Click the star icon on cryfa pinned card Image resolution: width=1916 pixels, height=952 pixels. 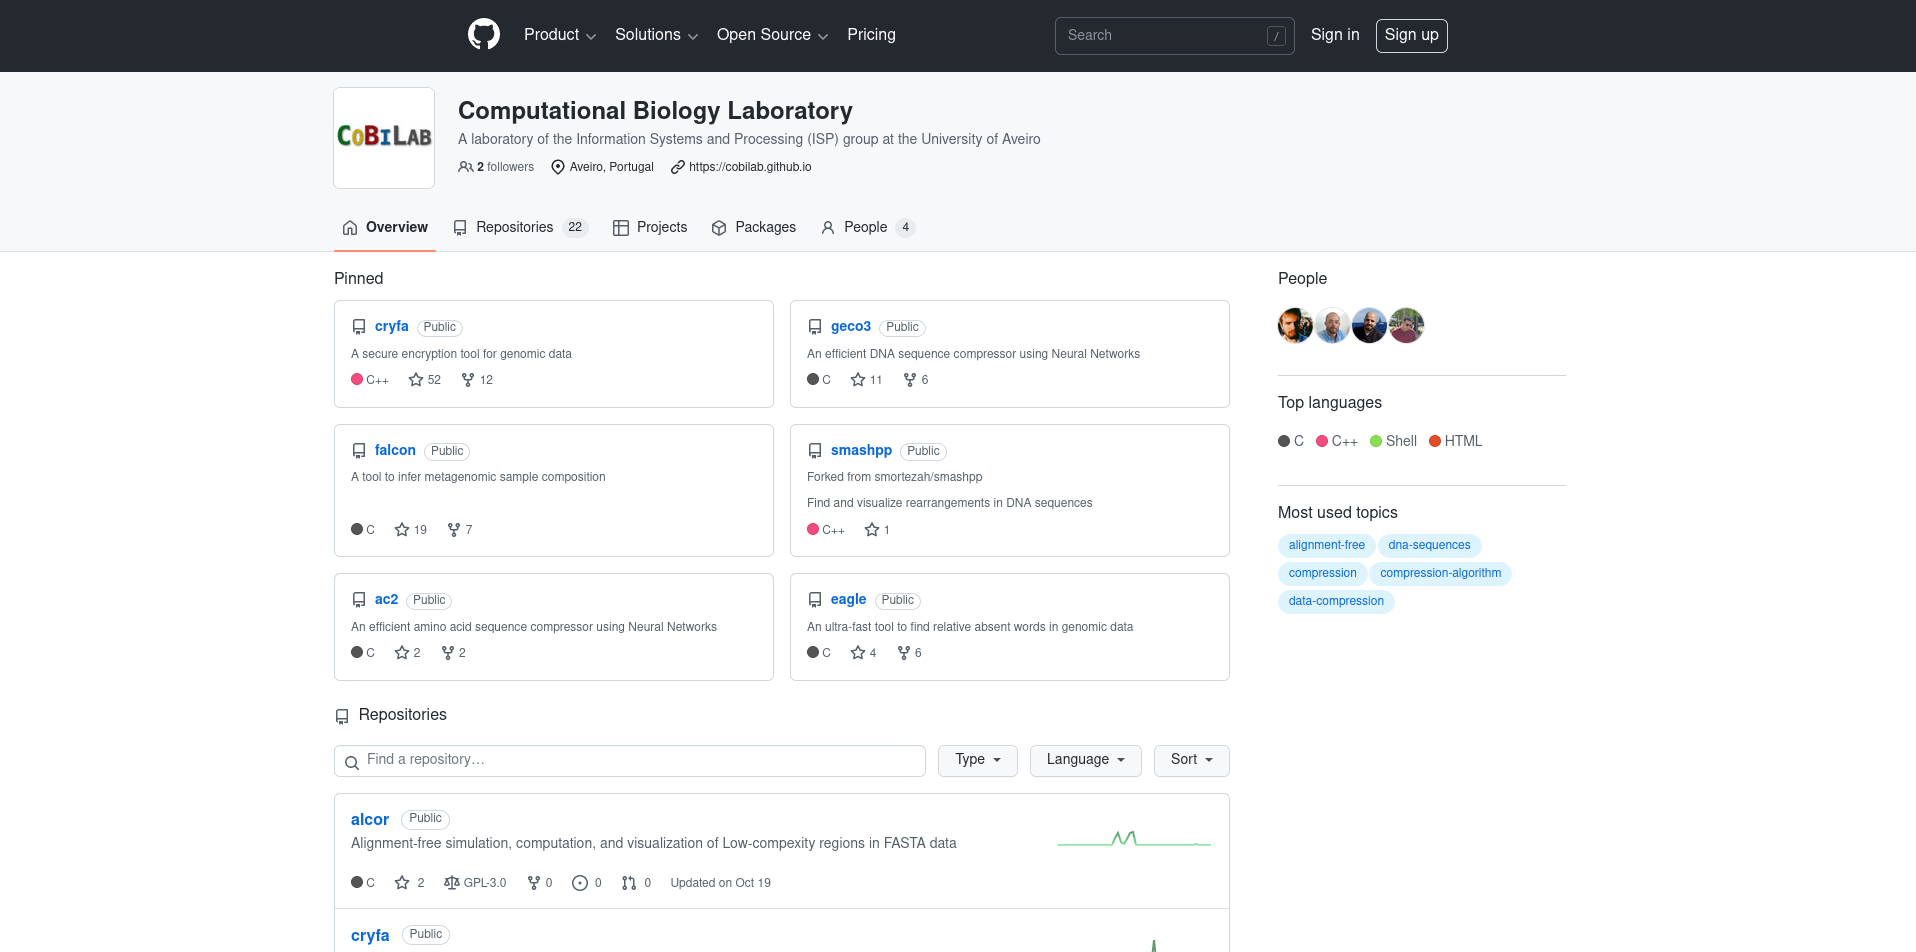point(416,380)
